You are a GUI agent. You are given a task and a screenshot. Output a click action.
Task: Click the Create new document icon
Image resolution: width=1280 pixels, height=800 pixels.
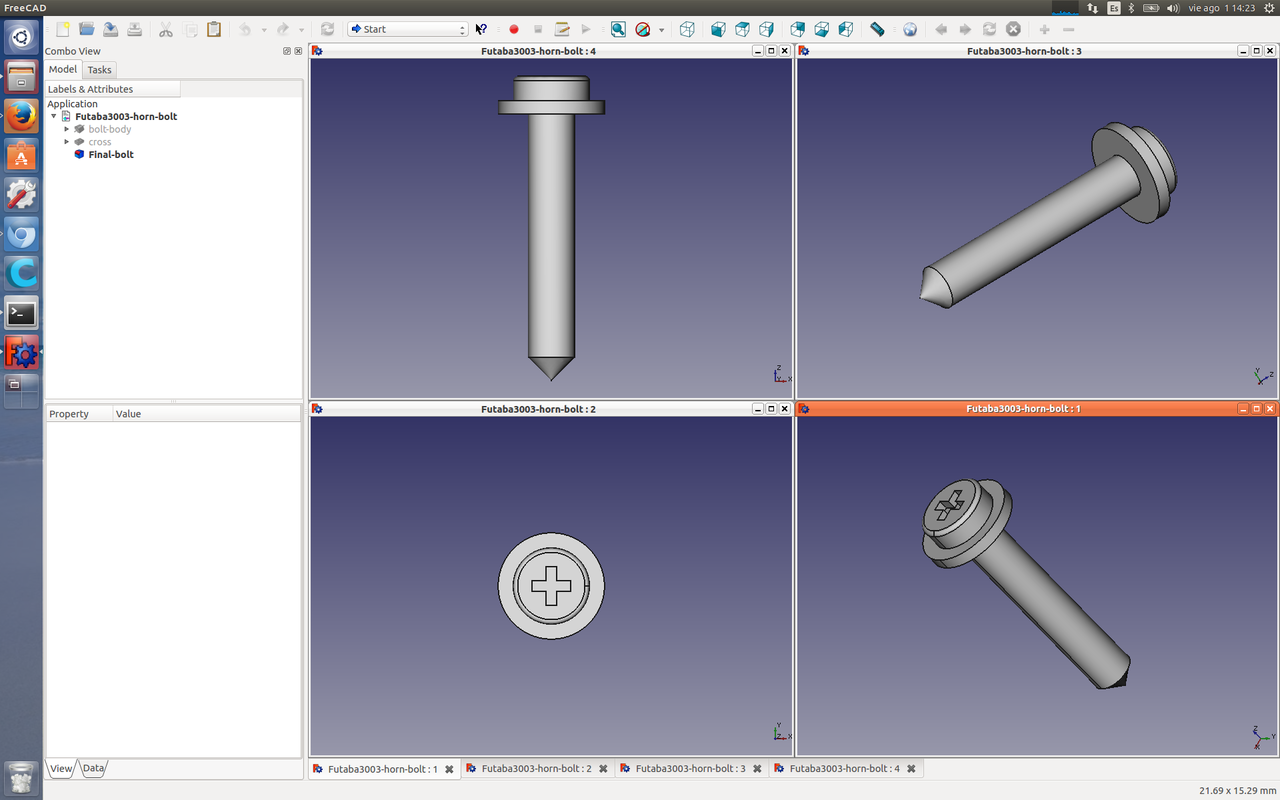click(62, 30)
